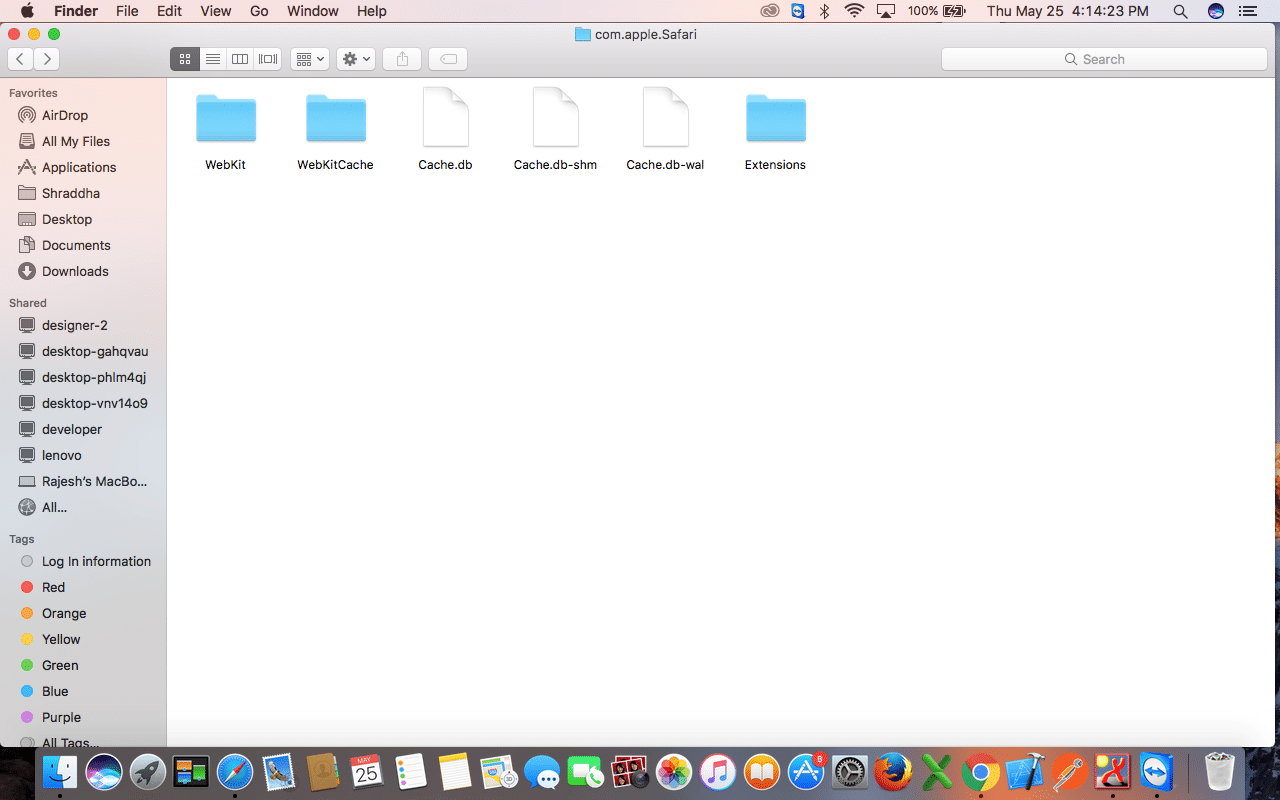The image size is (1280, 800).
Task: Open System Preferences from the Dock
Action: [850, 772]
